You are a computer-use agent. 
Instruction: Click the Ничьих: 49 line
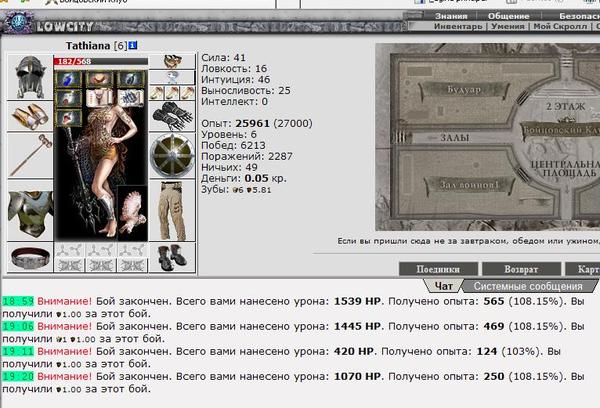[x=229, y=167]
